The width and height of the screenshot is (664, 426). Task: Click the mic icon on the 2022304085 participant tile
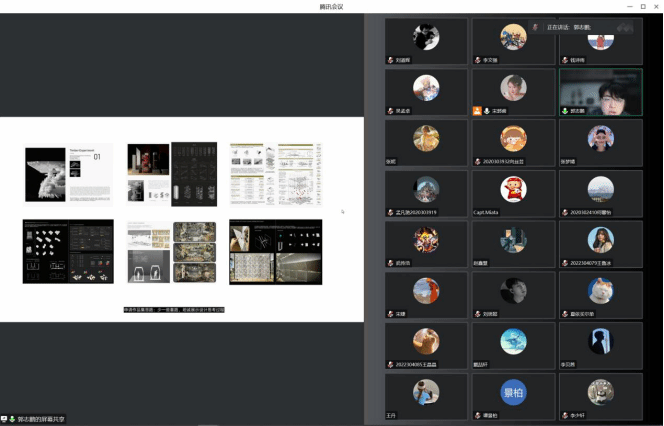(x=391, y=366)
